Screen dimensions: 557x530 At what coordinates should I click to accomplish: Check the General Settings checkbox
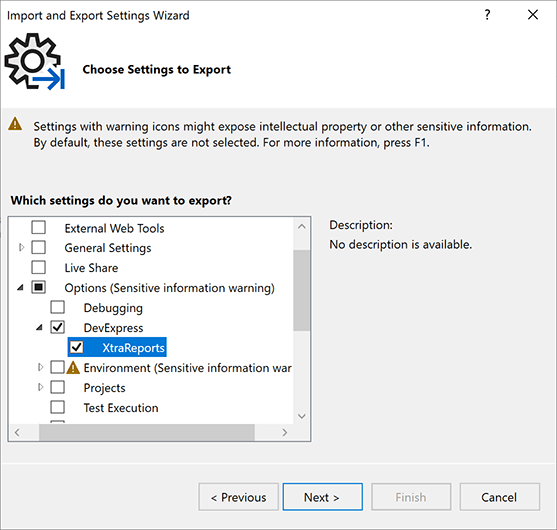click(x=38, y=247)
